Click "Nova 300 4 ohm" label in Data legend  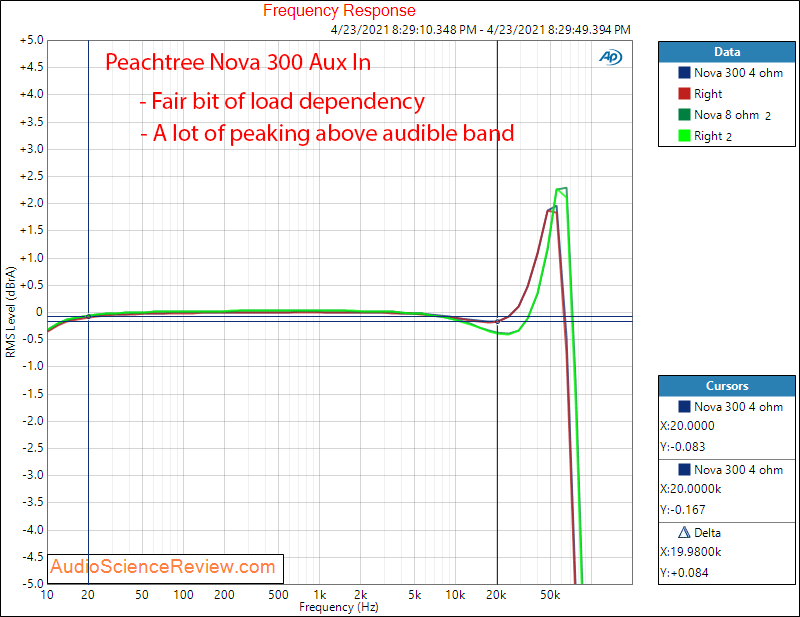(x=738, y=73)
